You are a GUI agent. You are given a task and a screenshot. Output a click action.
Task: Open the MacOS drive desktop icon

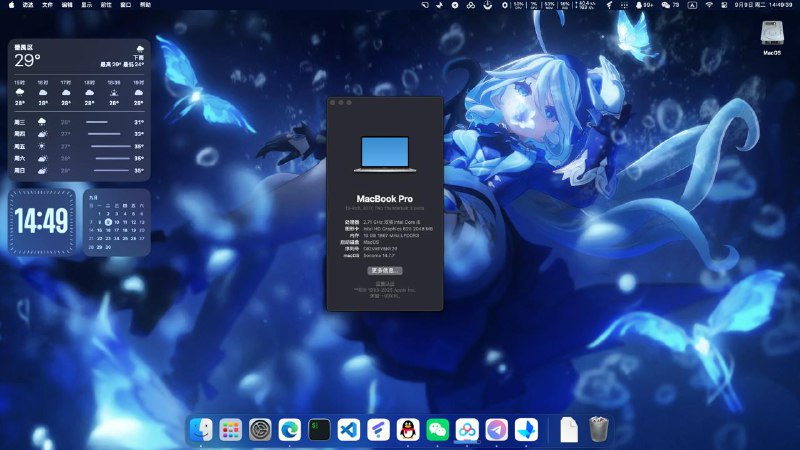[x=771, y=34]
